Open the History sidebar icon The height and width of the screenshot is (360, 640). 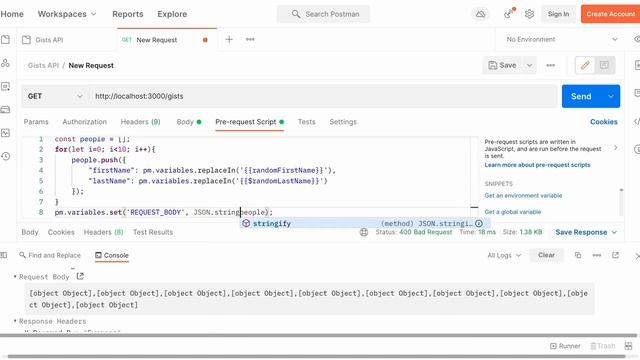[x=5, y=156]
